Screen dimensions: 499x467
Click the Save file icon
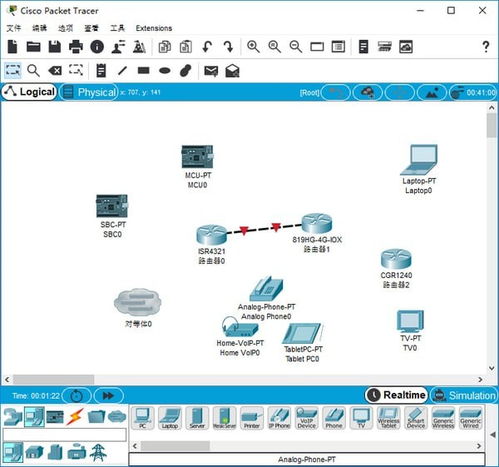55,47
